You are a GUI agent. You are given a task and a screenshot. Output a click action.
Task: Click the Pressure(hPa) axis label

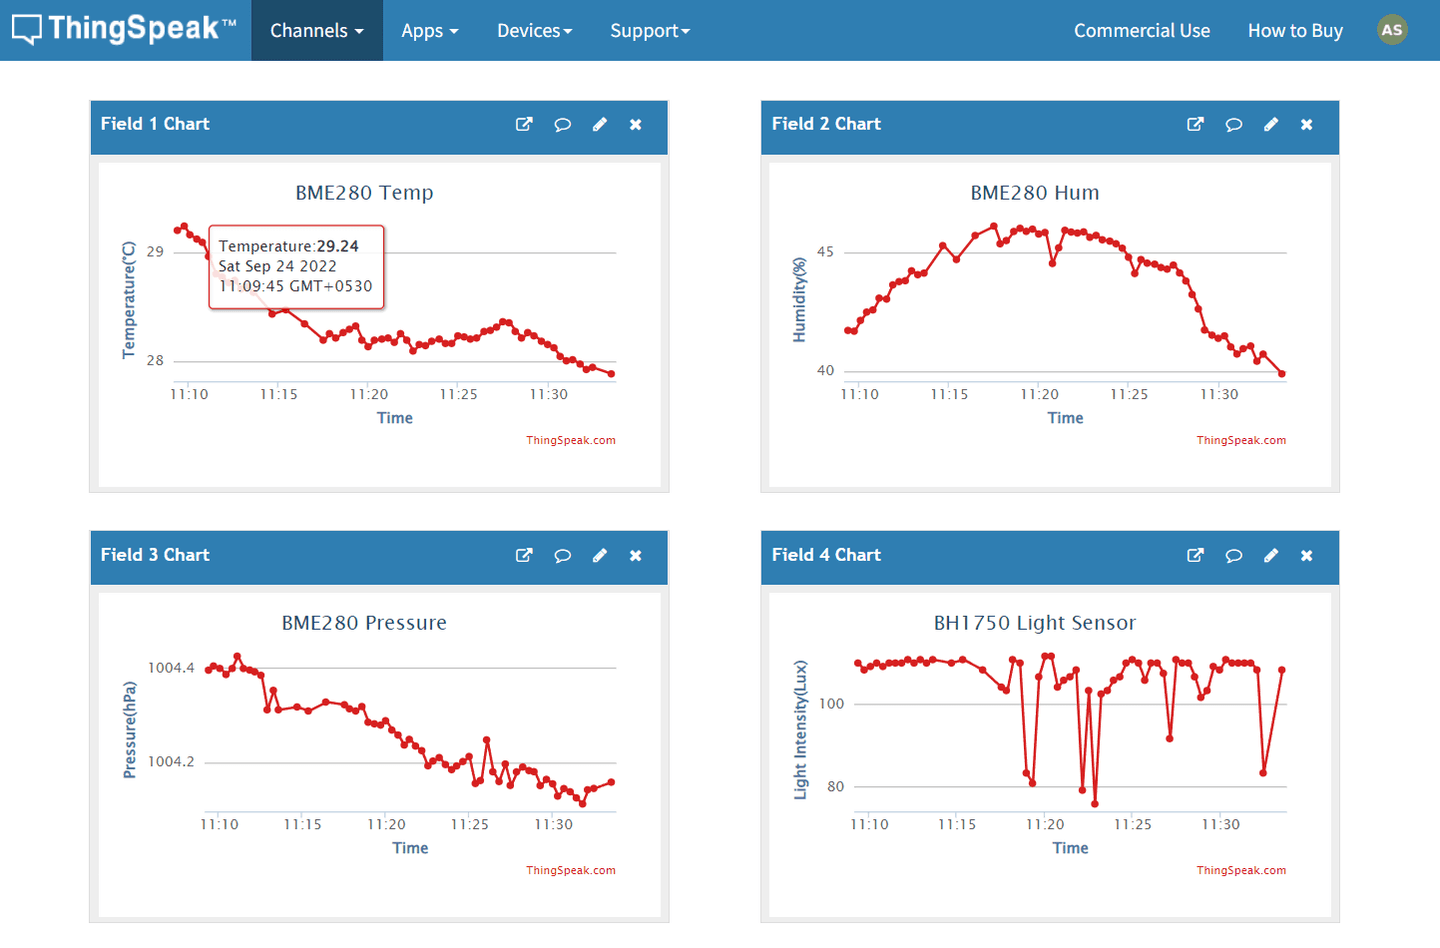click(129, 729)
